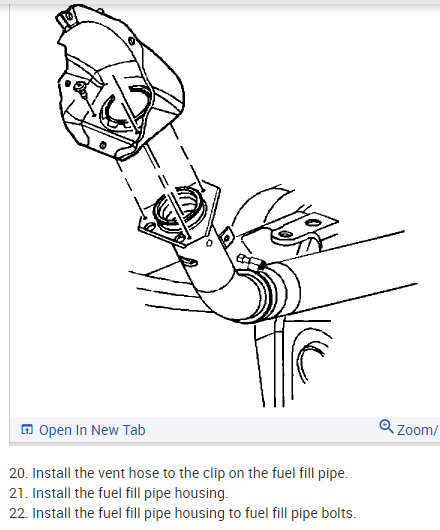Screen dimensions: 440x530
Task: Select the threaded fill pipe neck opening
Action: [x=180, y=208]
